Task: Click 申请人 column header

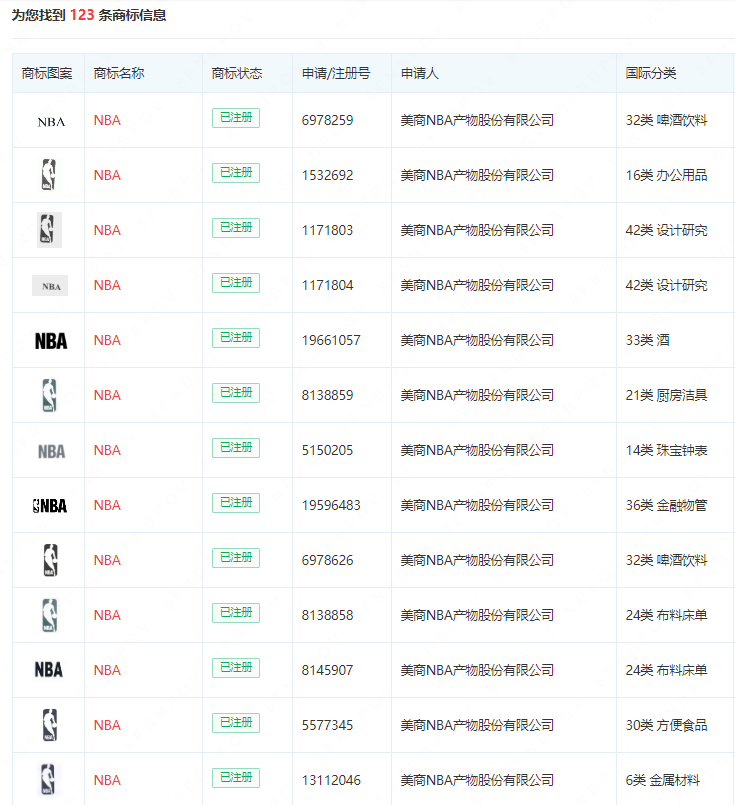Action: click(419, 73)
